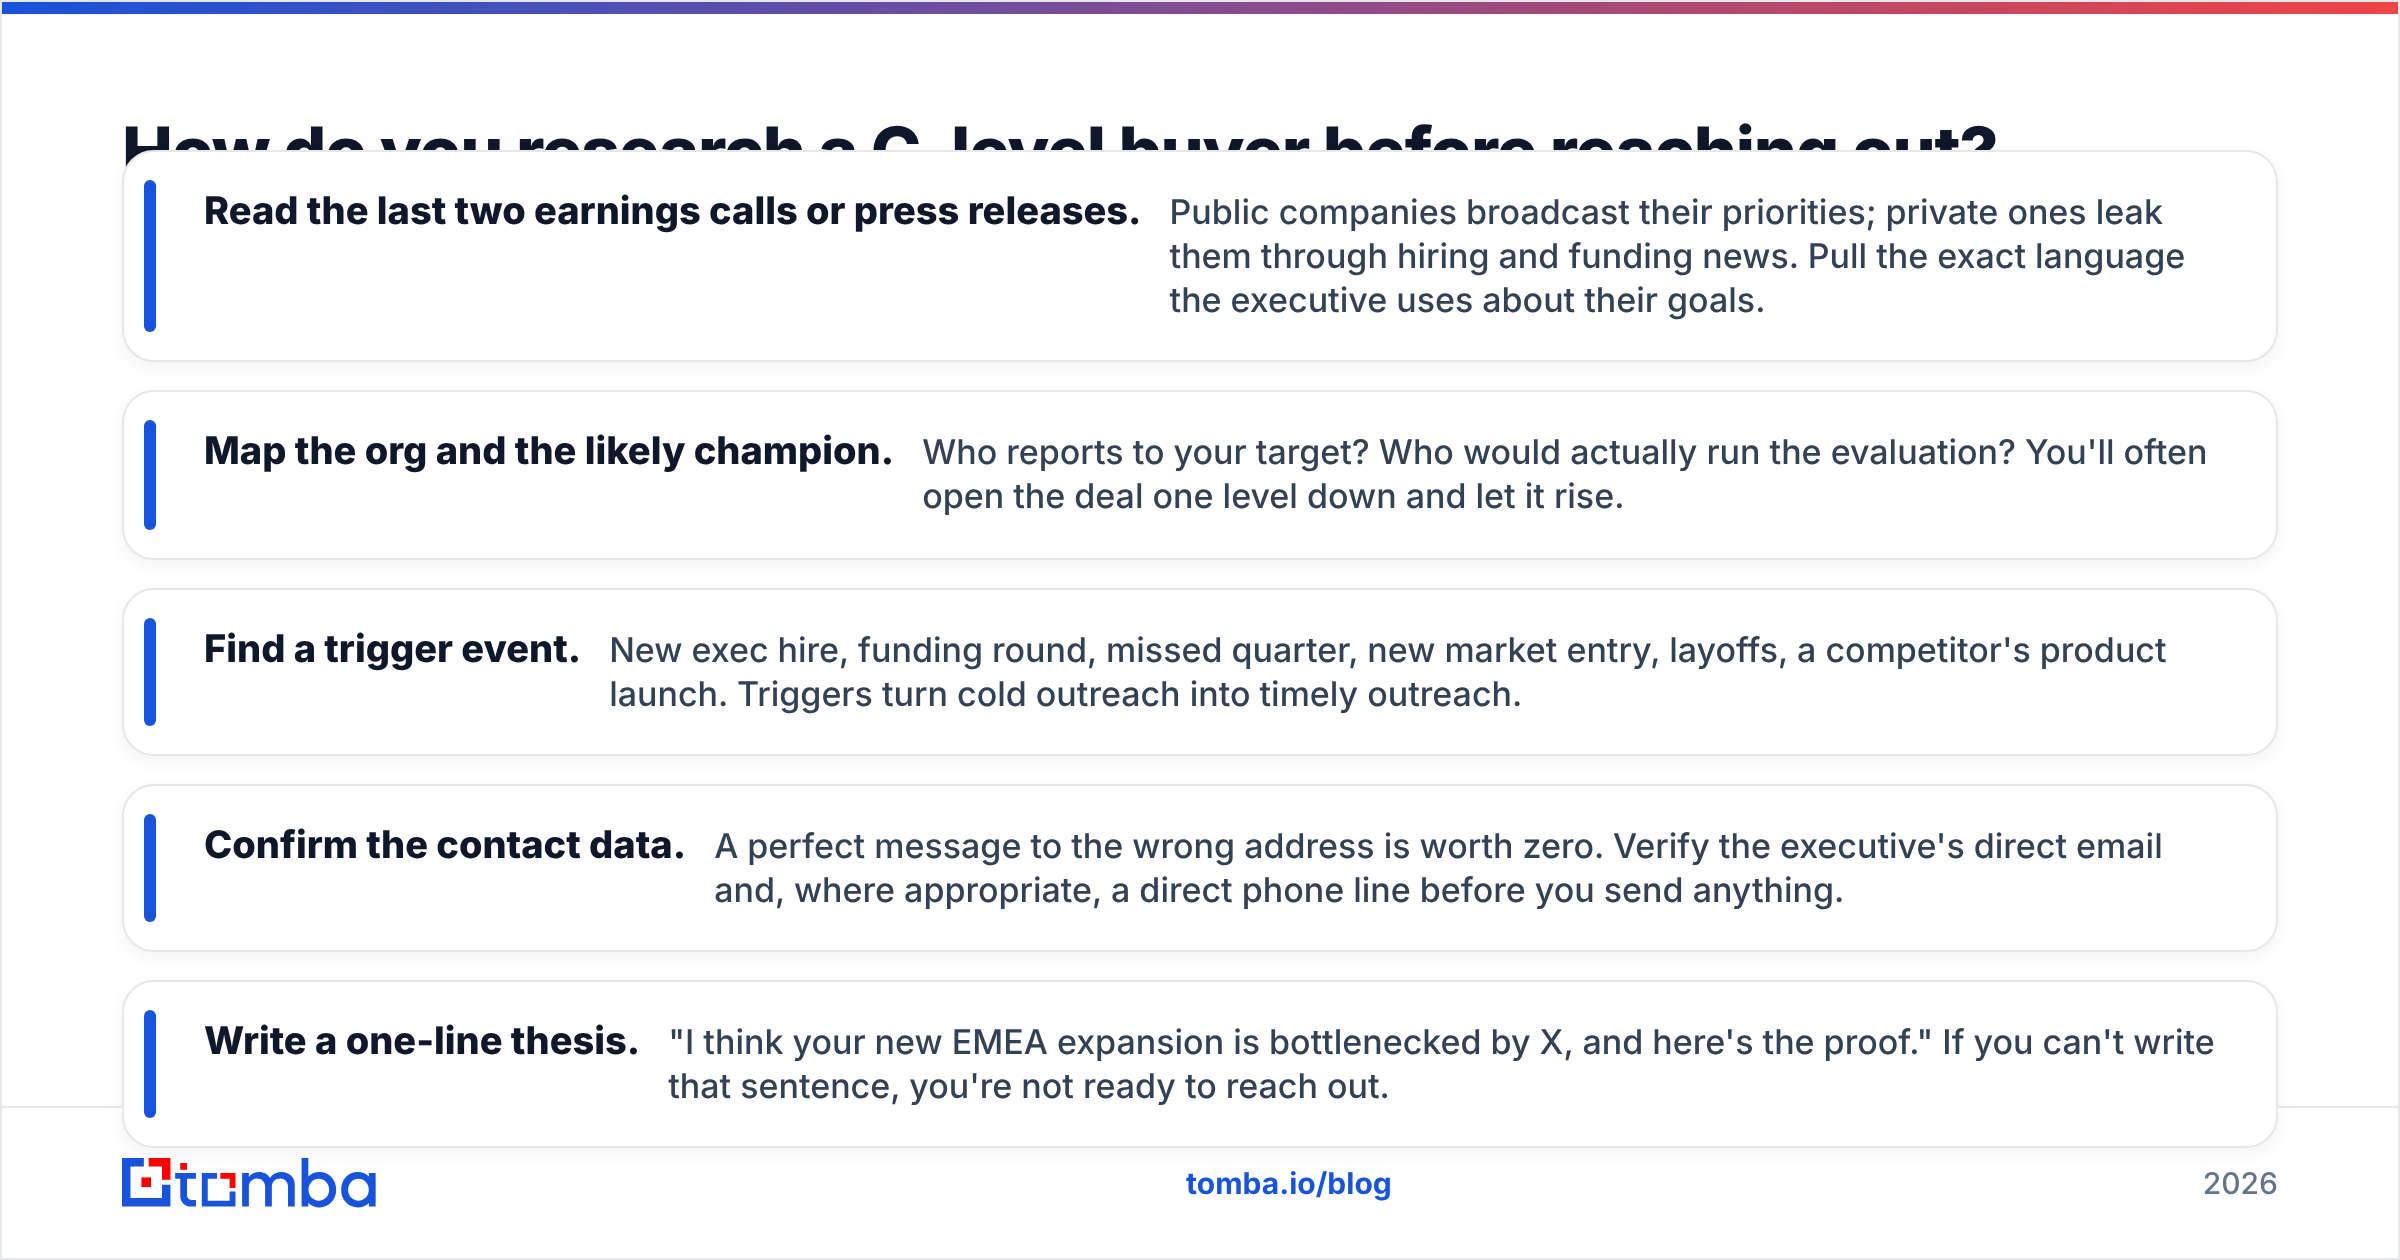Select the 'Find a trigger event' heading
This screenshot has height=1260, width=2400.
(x=392, y=650)
